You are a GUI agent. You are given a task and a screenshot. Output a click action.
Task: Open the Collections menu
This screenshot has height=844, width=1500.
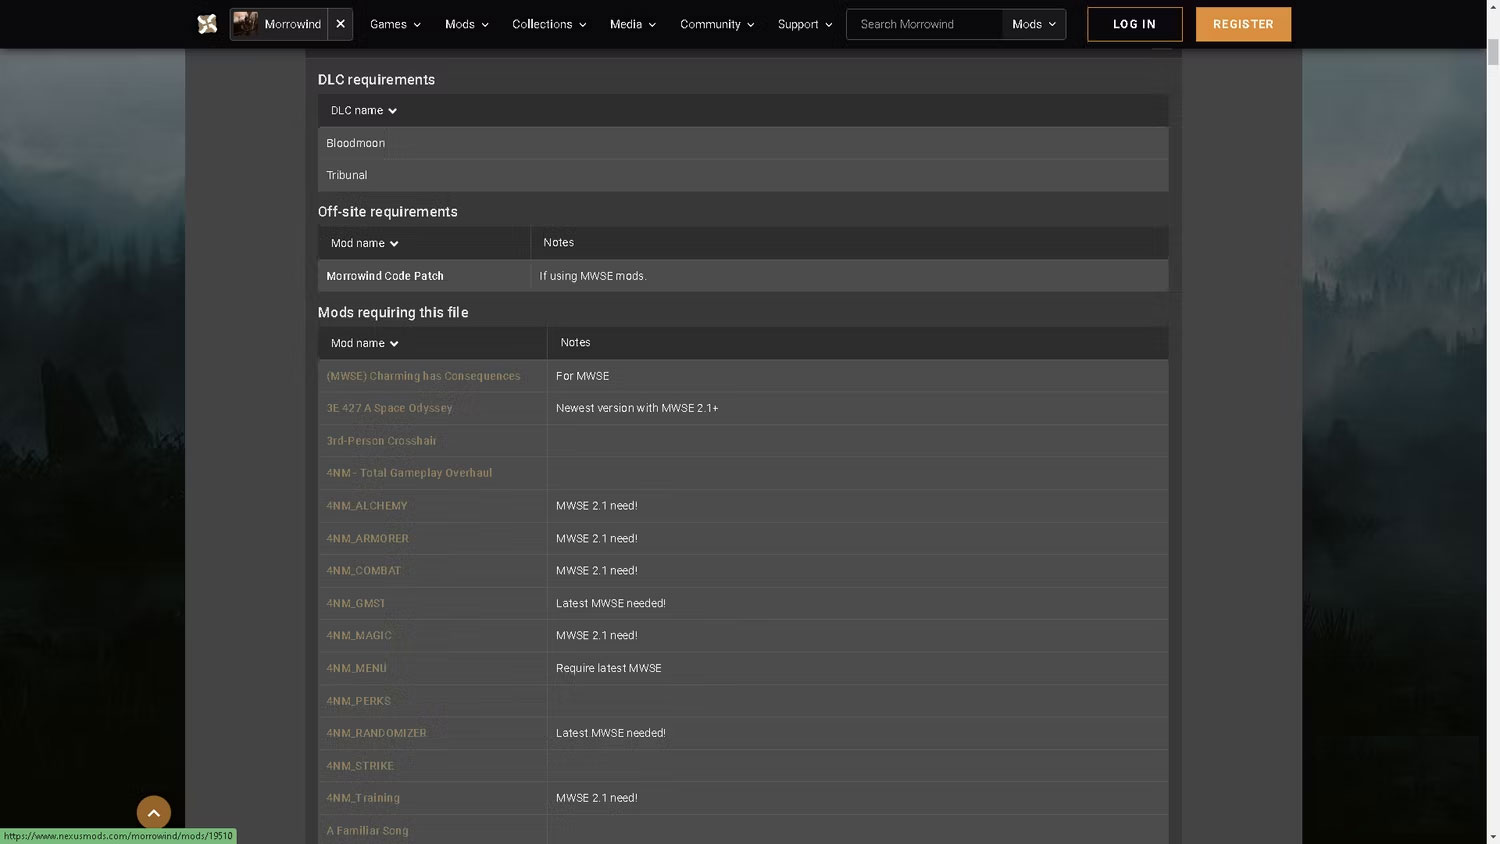548,24
